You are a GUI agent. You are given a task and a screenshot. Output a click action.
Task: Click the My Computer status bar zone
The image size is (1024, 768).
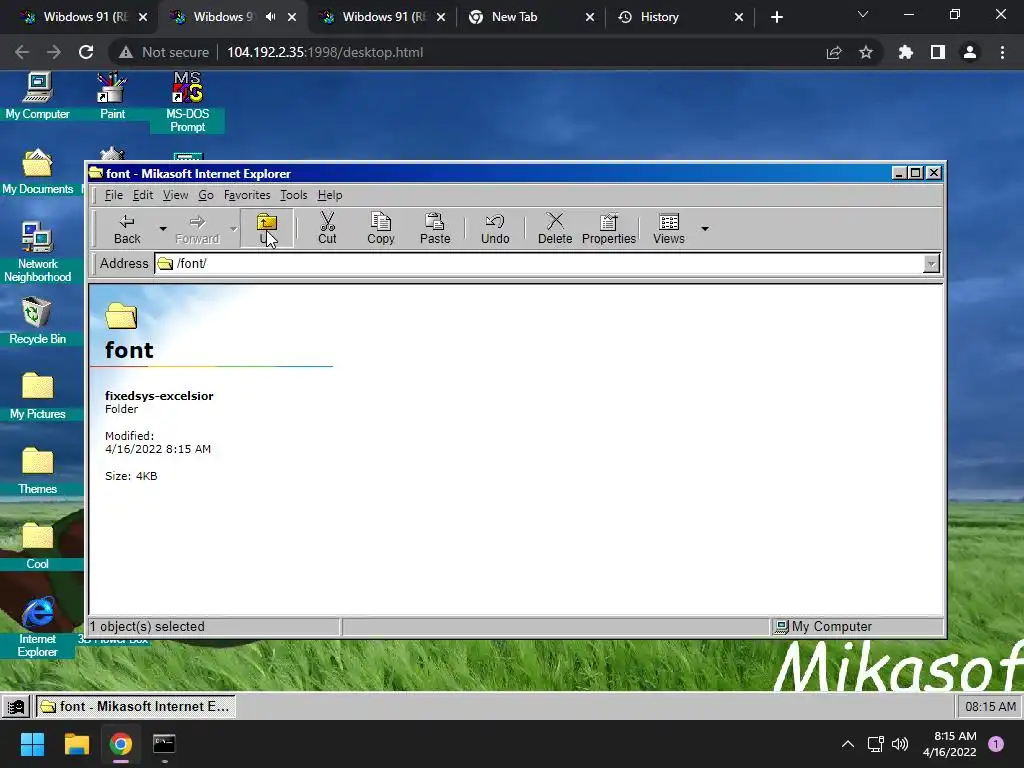[857, 626]
